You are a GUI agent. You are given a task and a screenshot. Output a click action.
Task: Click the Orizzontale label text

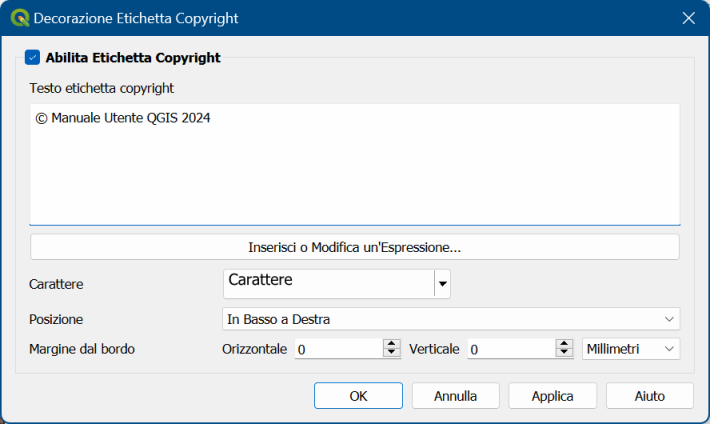point(254,349)
